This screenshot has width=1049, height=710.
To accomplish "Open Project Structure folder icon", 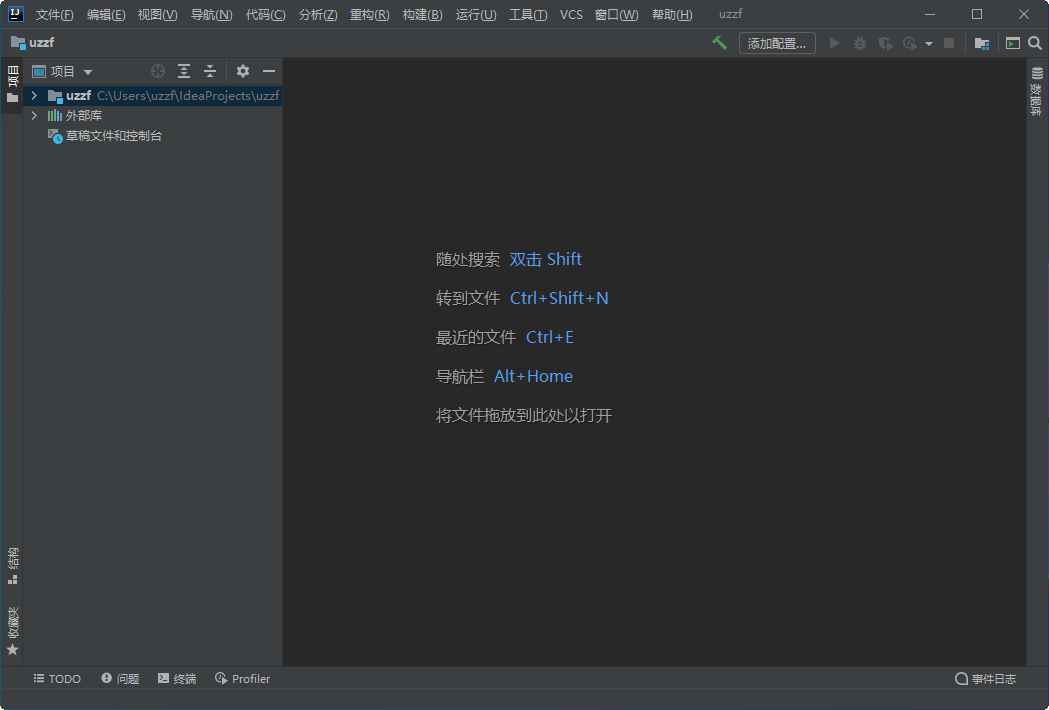I will click(981, 43).
